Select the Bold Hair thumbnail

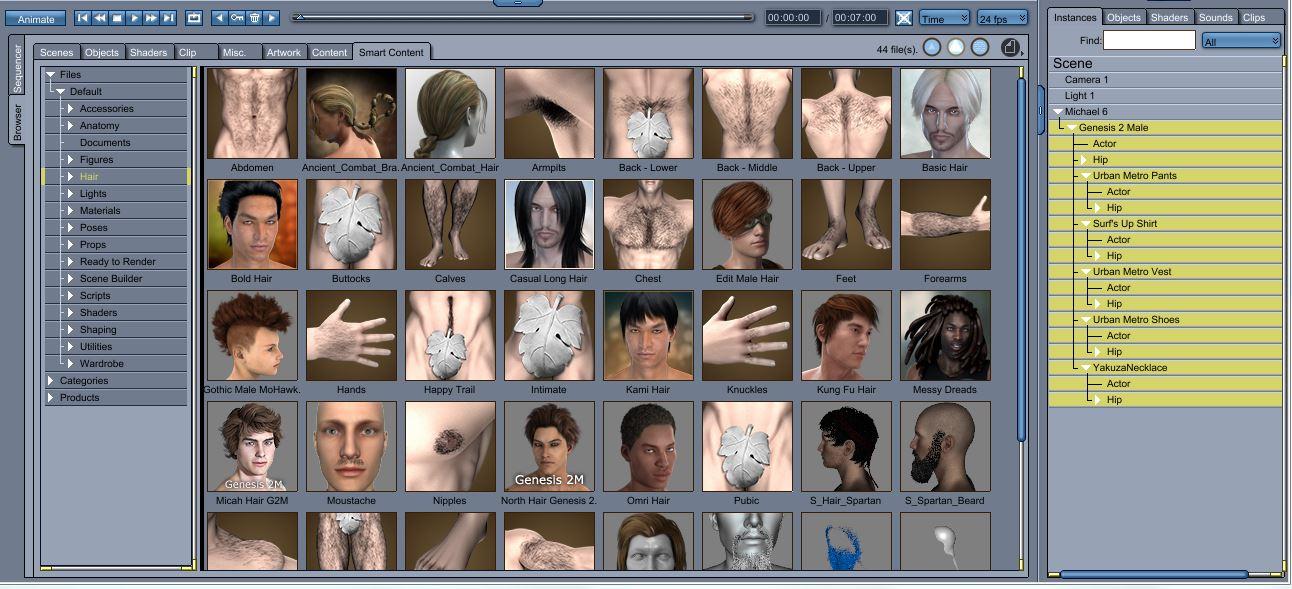(x=252, y=225)
